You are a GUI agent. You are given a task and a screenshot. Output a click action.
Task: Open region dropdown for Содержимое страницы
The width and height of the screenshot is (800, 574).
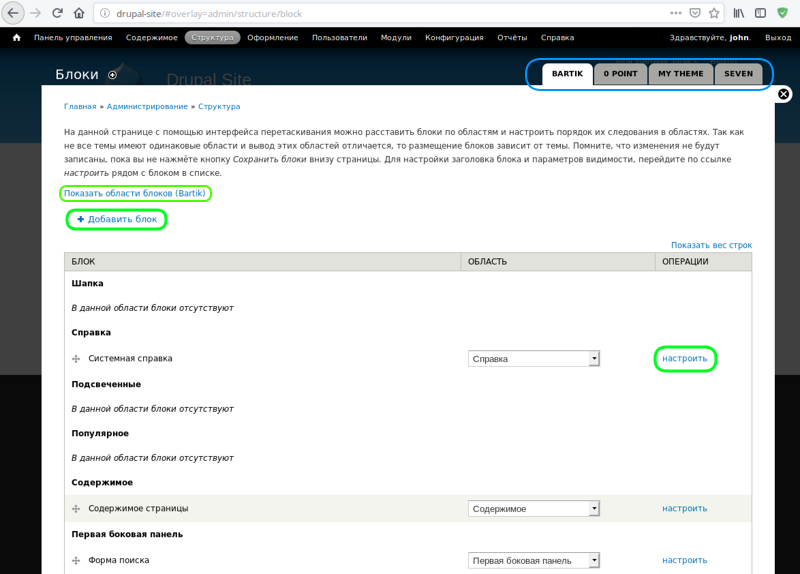tap(534, 509)
